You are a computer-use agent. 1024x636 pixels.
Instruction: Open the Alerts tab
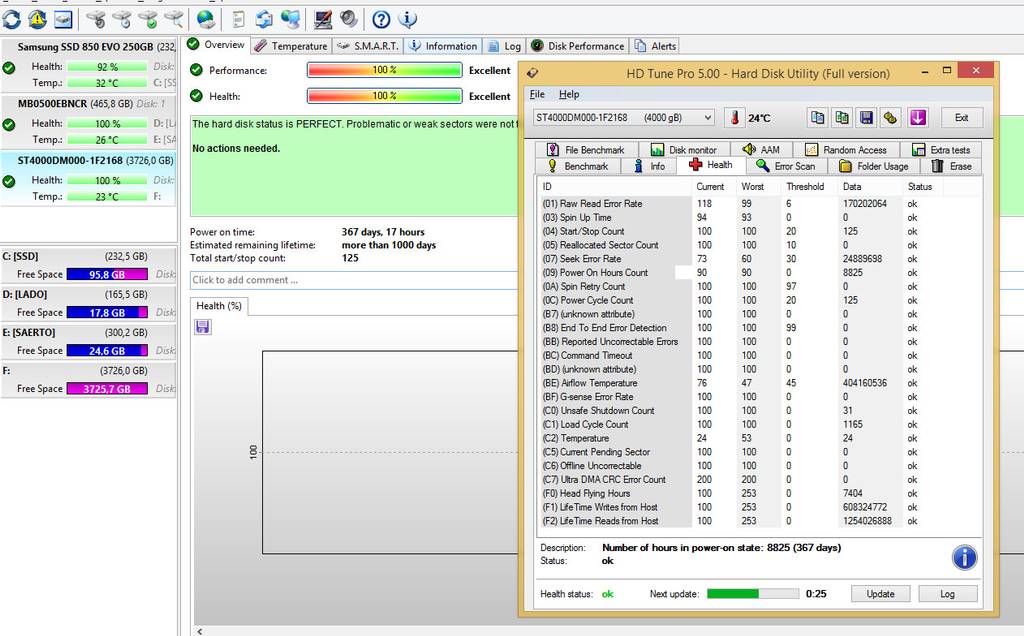click(656, 46)
